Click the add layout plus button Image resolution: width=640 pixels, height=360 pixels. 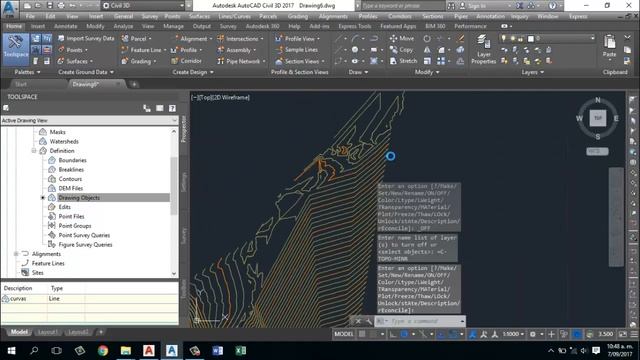101,332
